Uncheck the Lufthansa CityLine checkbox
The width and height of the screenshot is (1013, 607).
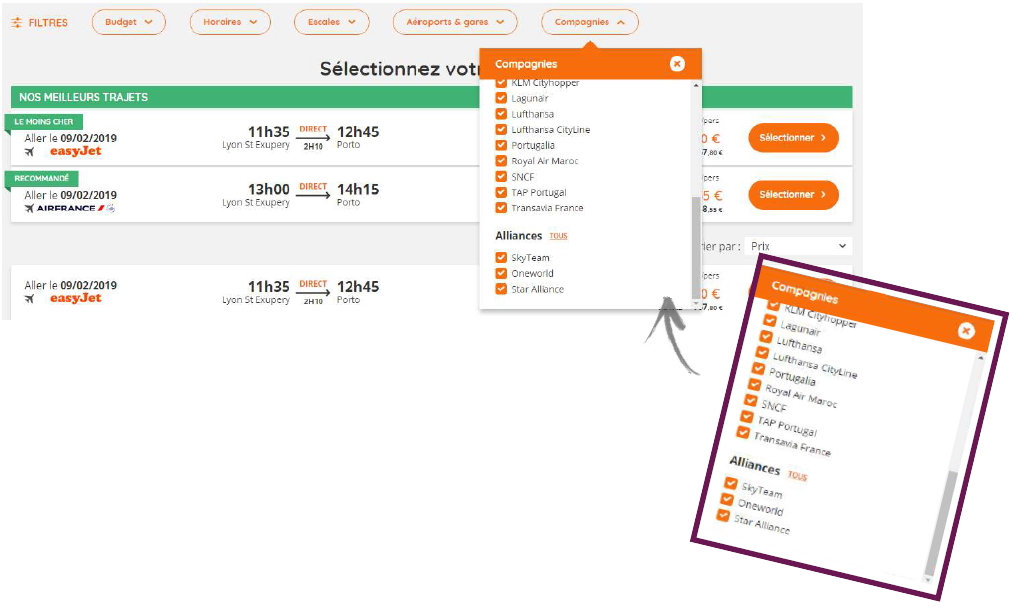coord(501,130)
